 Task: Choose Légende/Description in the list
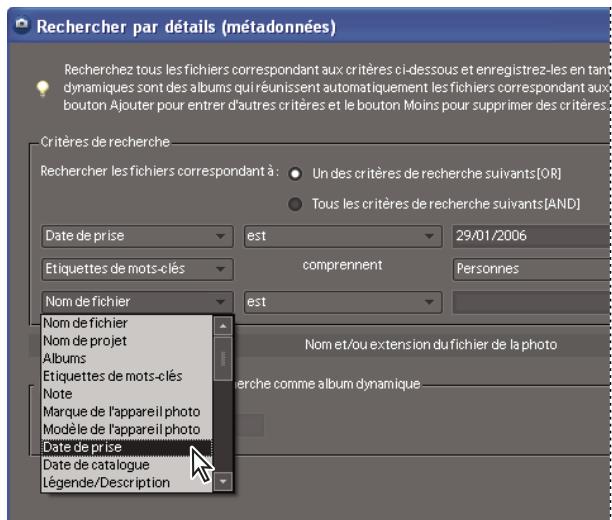tap(127, 483)
